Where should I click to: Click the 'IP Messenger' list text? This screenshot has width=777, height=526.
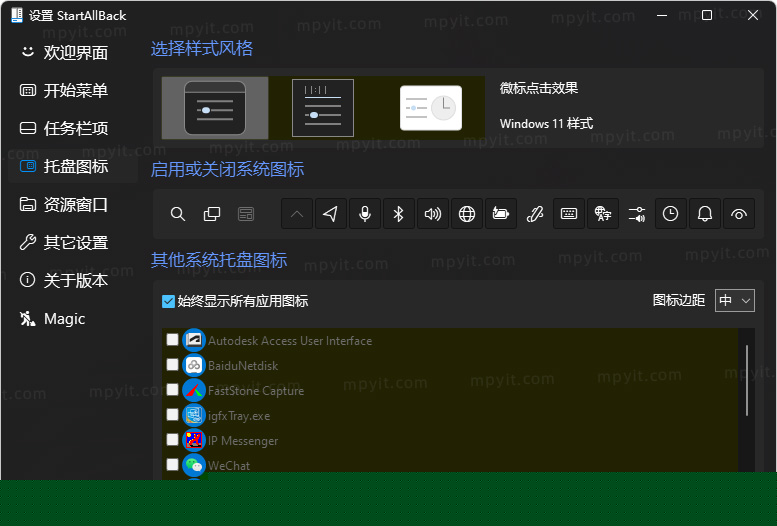point(243,441)
